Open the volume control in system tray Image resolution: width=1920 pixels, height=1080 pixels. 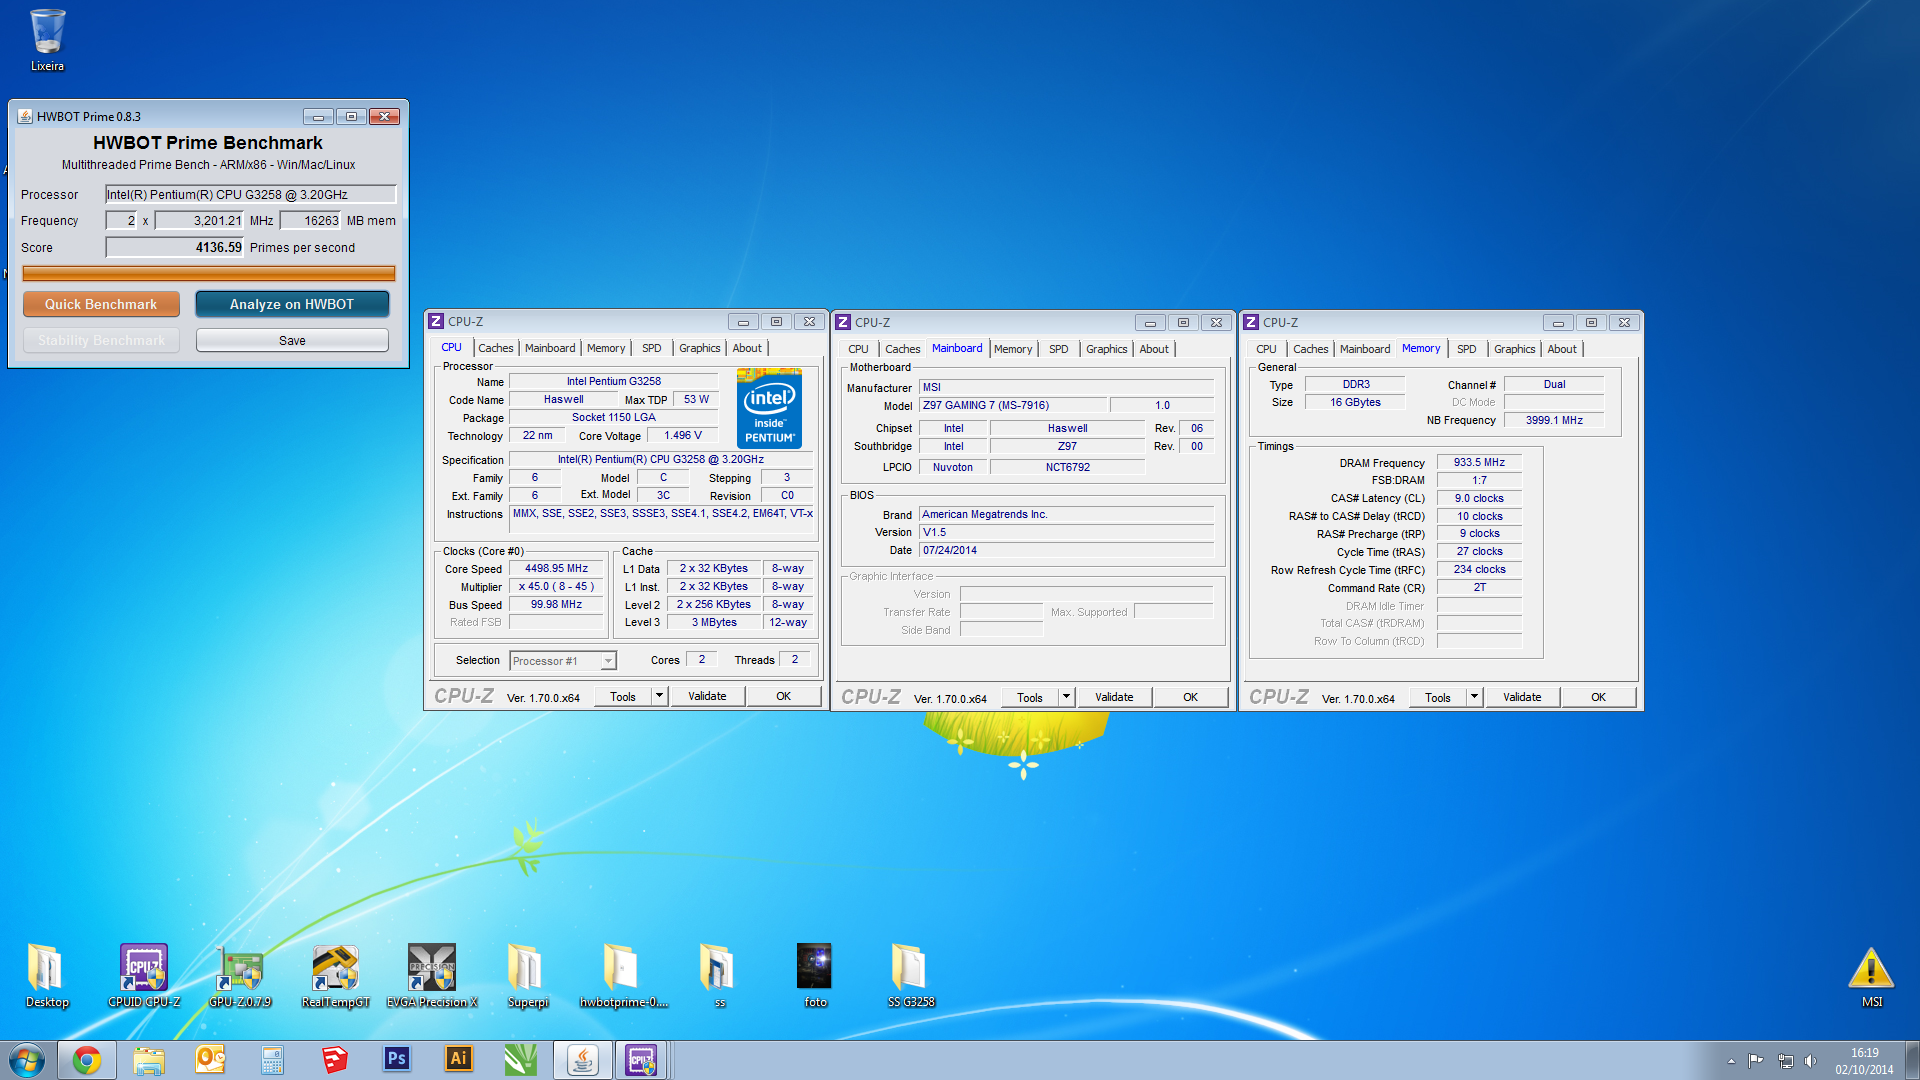[1810, 1061]
